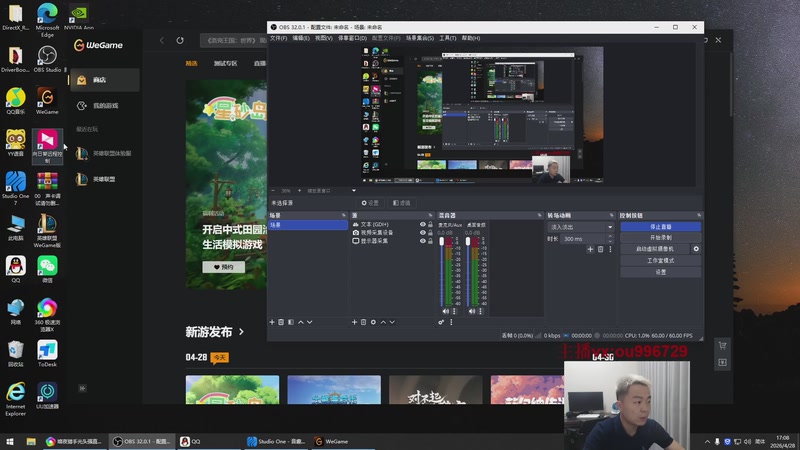Increase transition duration with the up stepper
The image size is (800, 450).
pyautogui.click(x=610, y=236)
